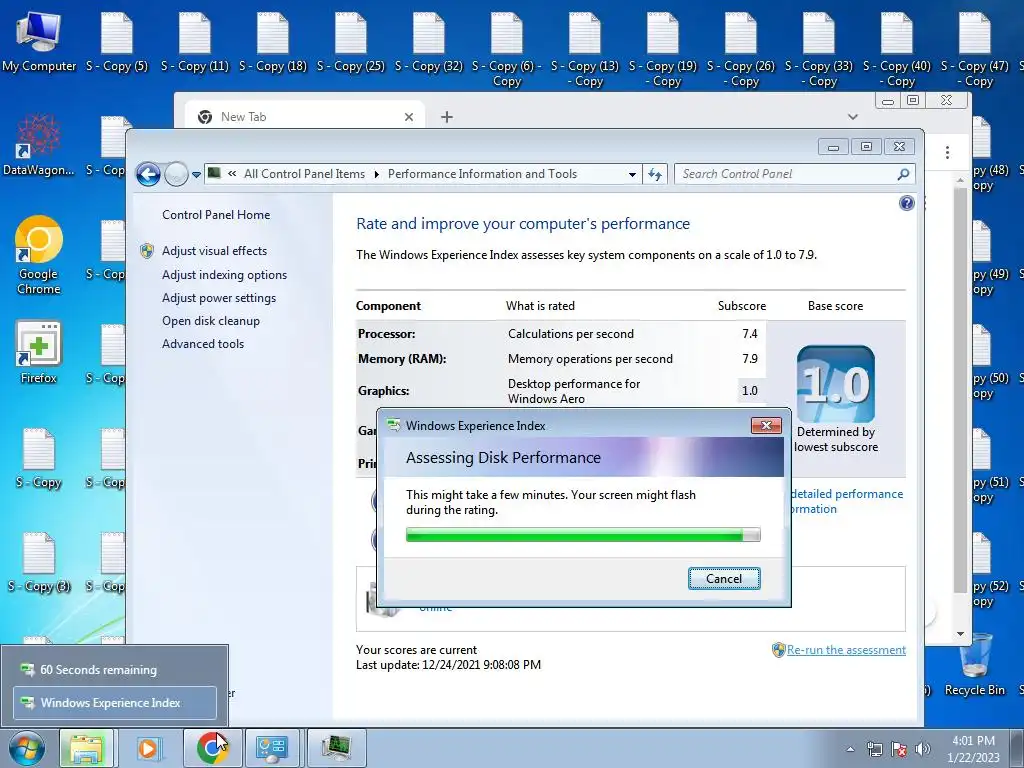
Task: Go to Control Panel Home
Action: coord(216,215)
